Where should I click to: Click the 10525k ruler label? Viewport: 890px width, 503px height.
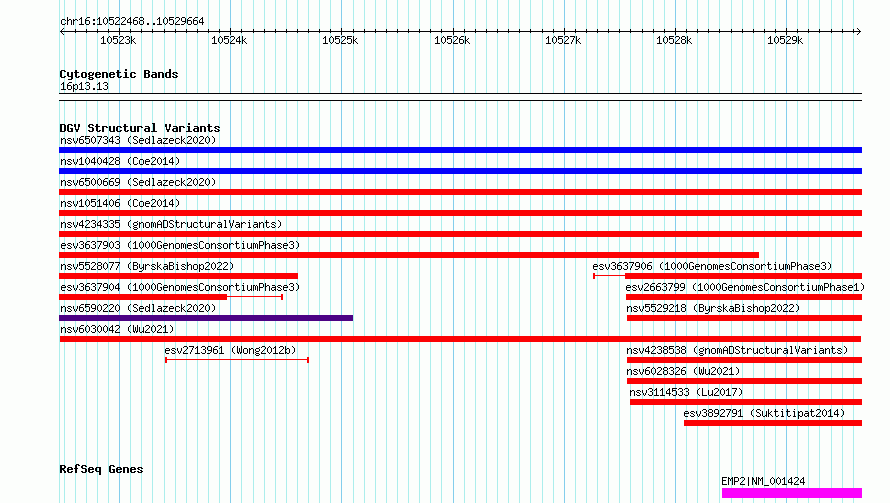click(x=340, y=40)
